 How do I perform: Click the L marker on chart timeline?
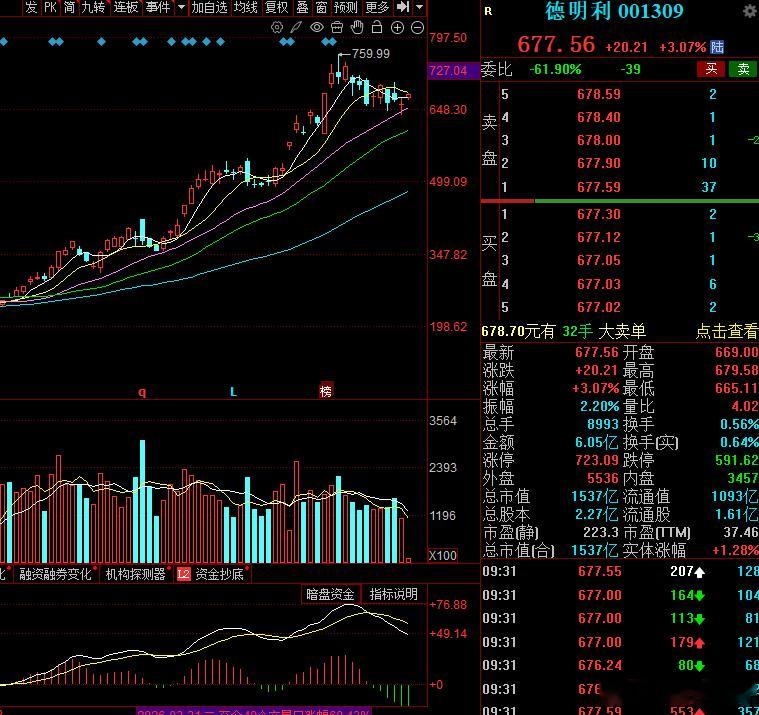coord(233,391)
